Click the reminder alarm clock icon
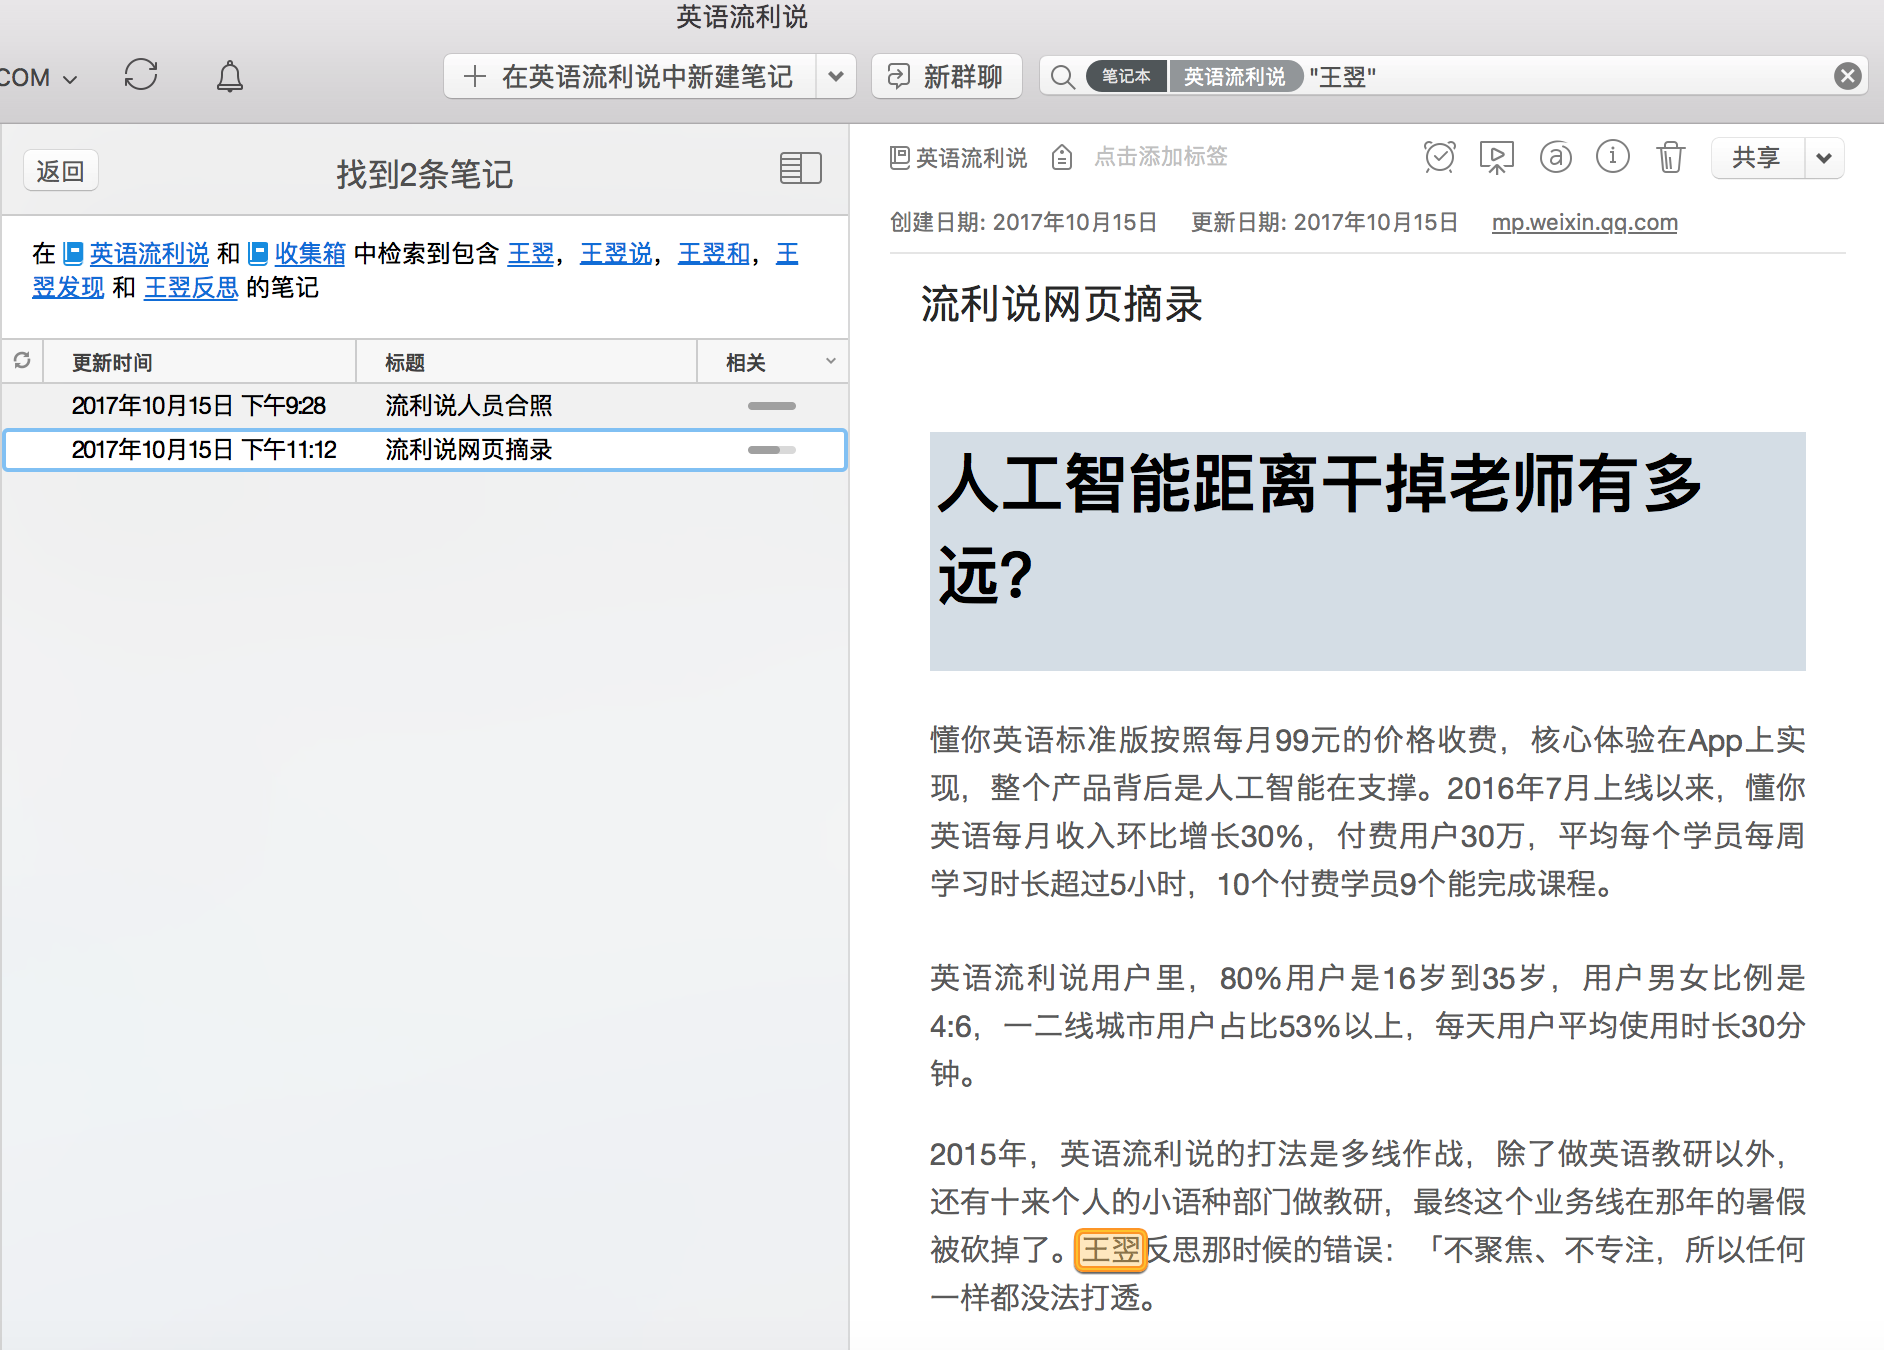This screenshot has height=1350, width=1884. click(1439, 157)
